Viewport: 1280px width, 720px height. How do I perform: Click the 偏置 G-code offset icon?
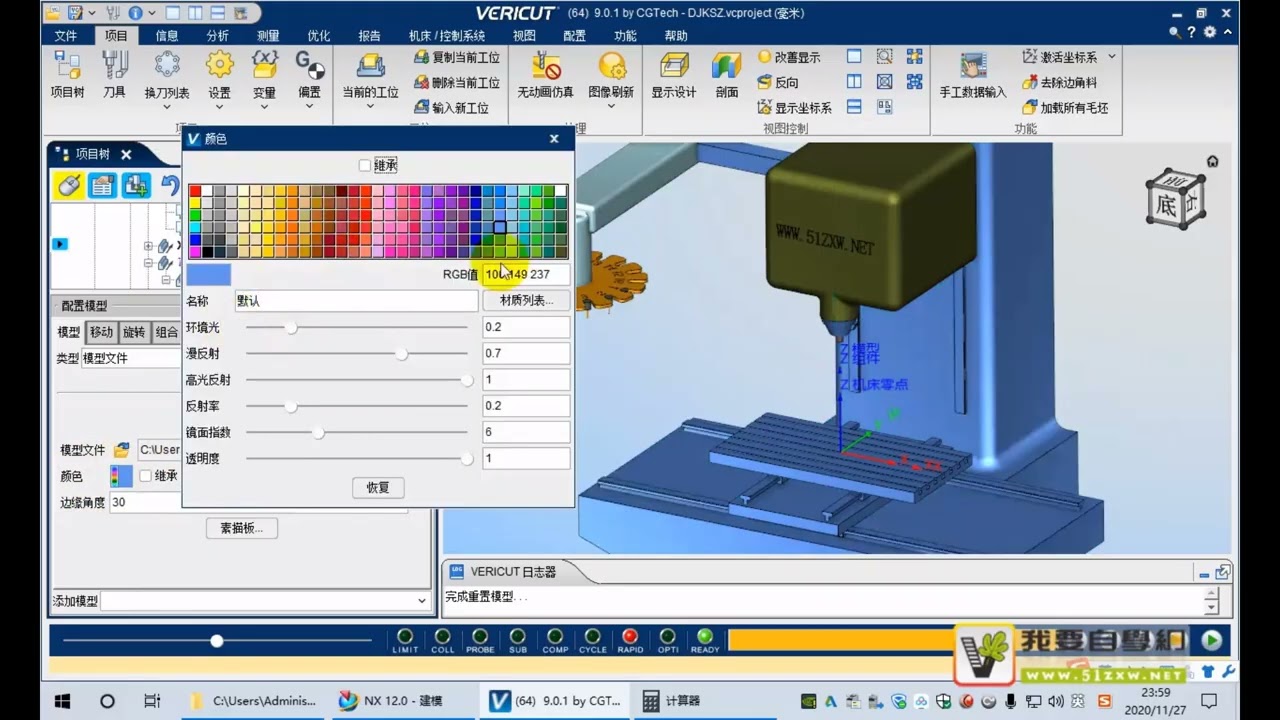pyautogui.click(x=310, y=66)
